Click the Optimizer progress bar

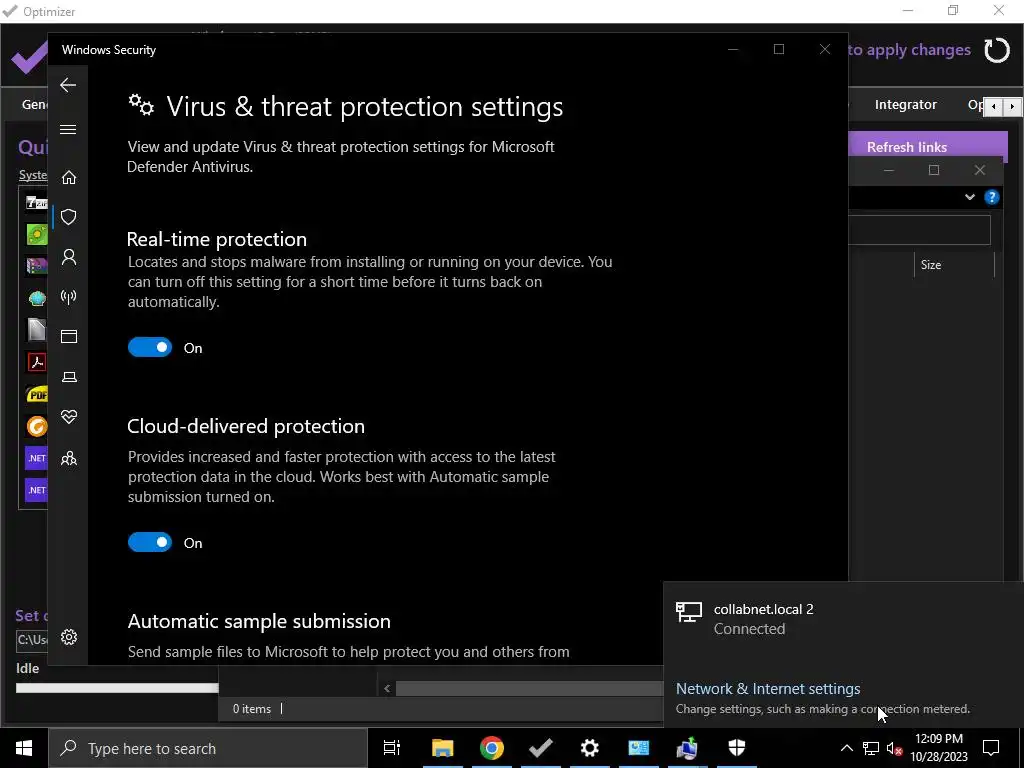tap(117, 688)
